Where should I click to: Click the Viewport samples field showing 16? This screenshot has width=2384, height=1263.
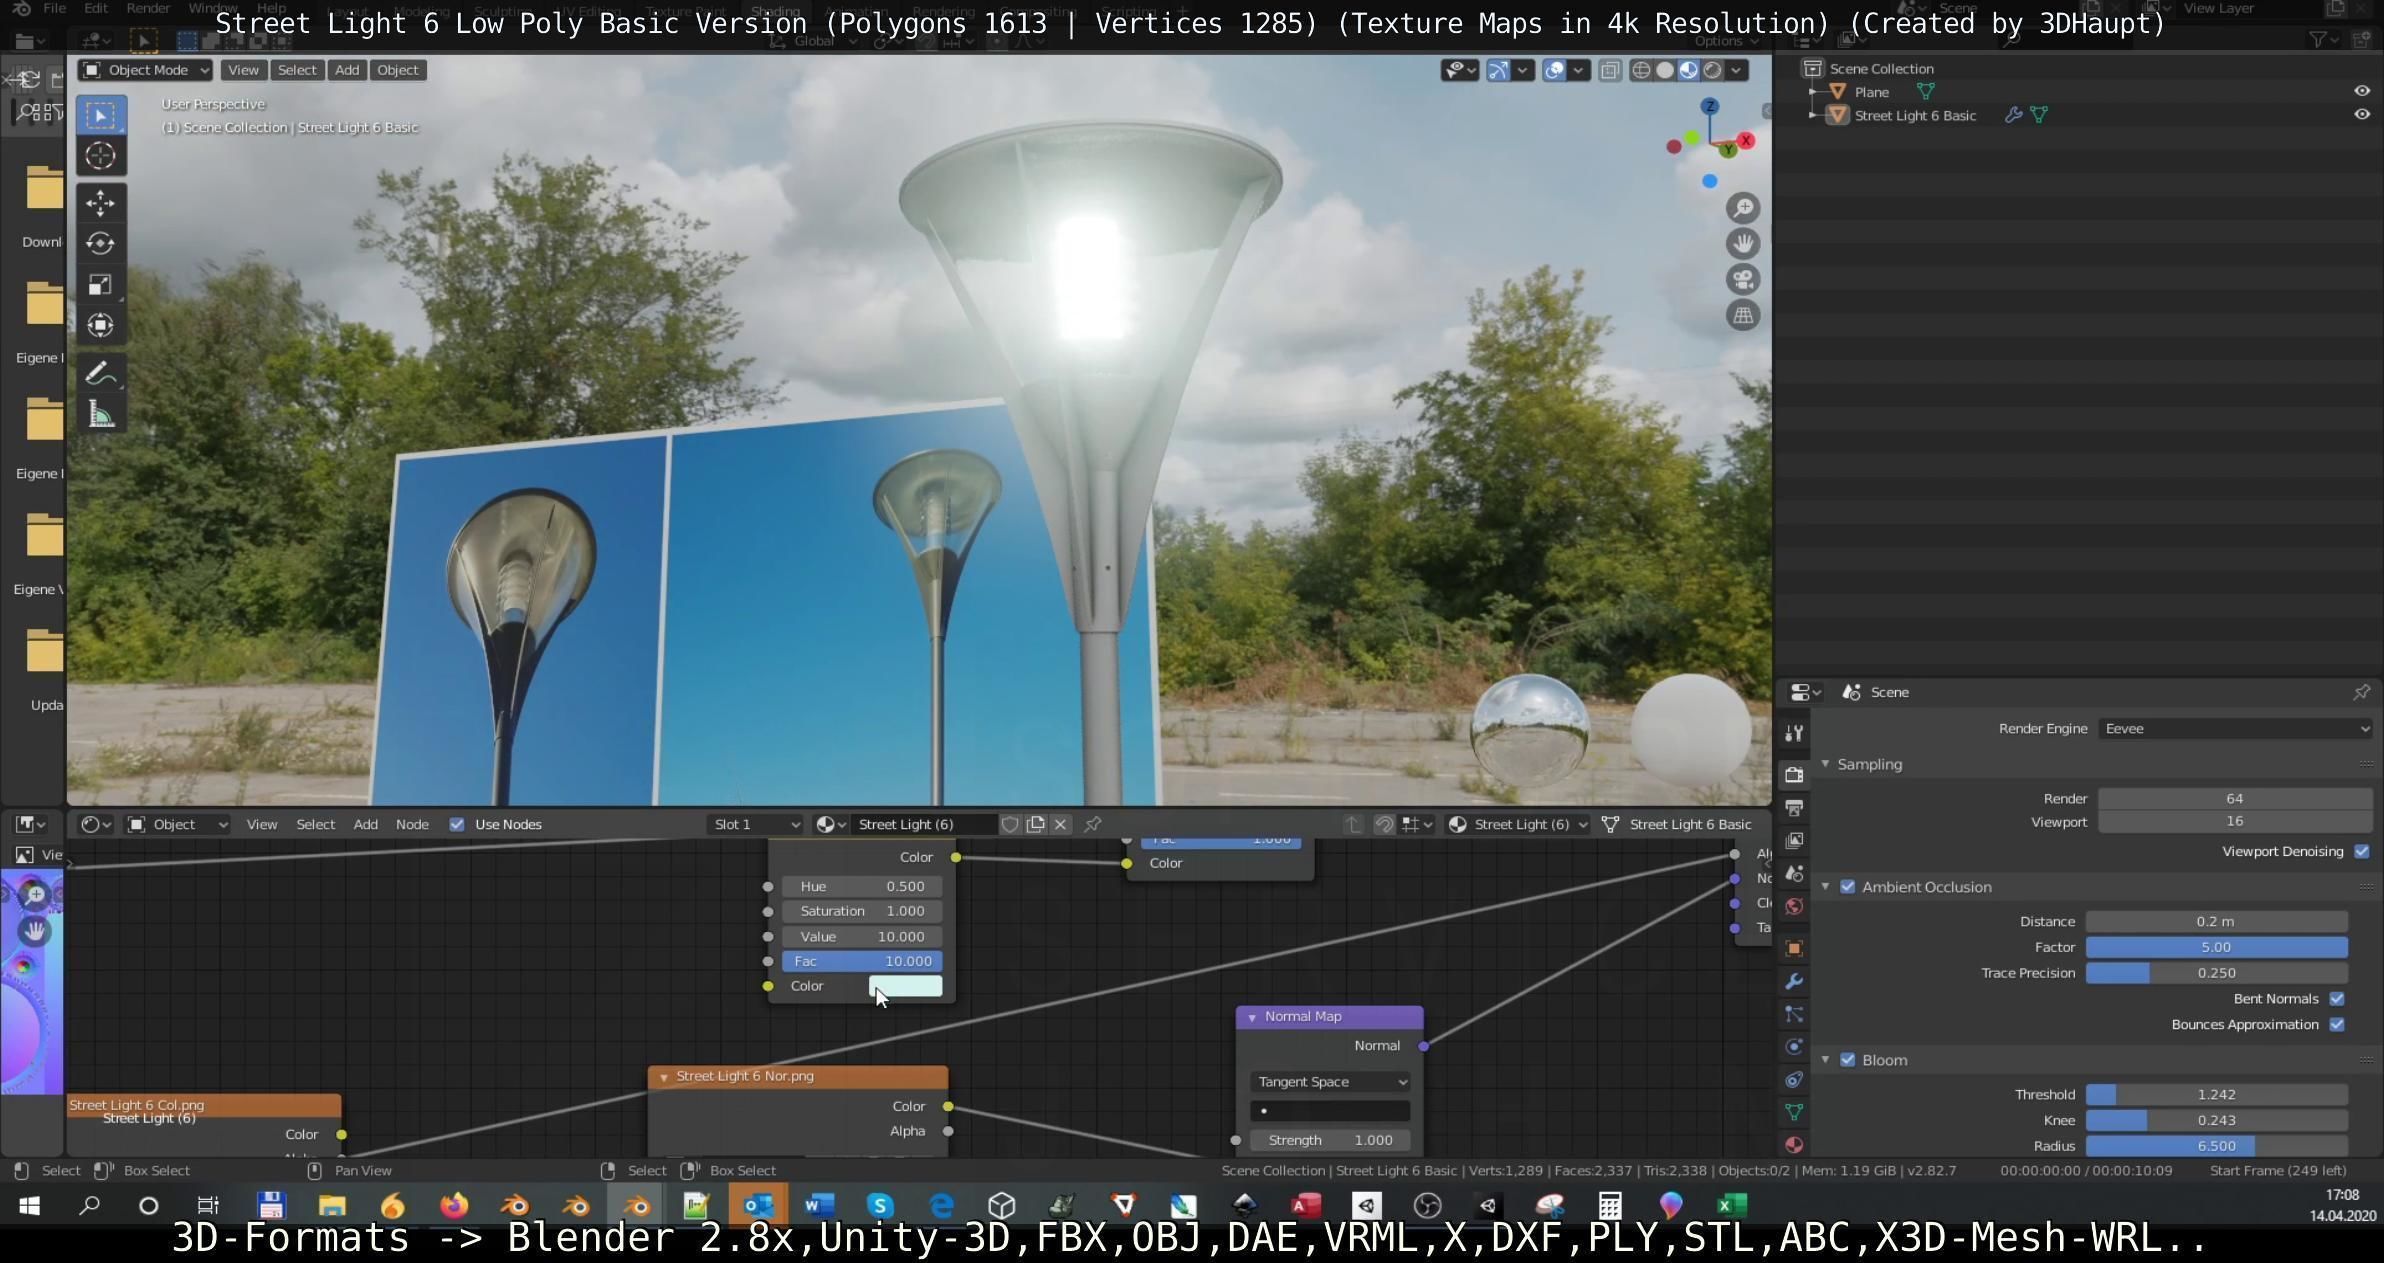(2234, 821)
